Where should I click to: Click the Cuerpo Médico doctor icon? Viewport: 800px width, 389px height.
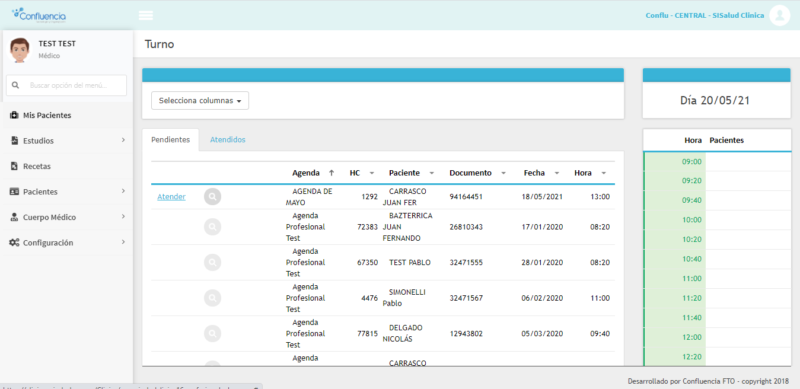[x=14, y=217]
